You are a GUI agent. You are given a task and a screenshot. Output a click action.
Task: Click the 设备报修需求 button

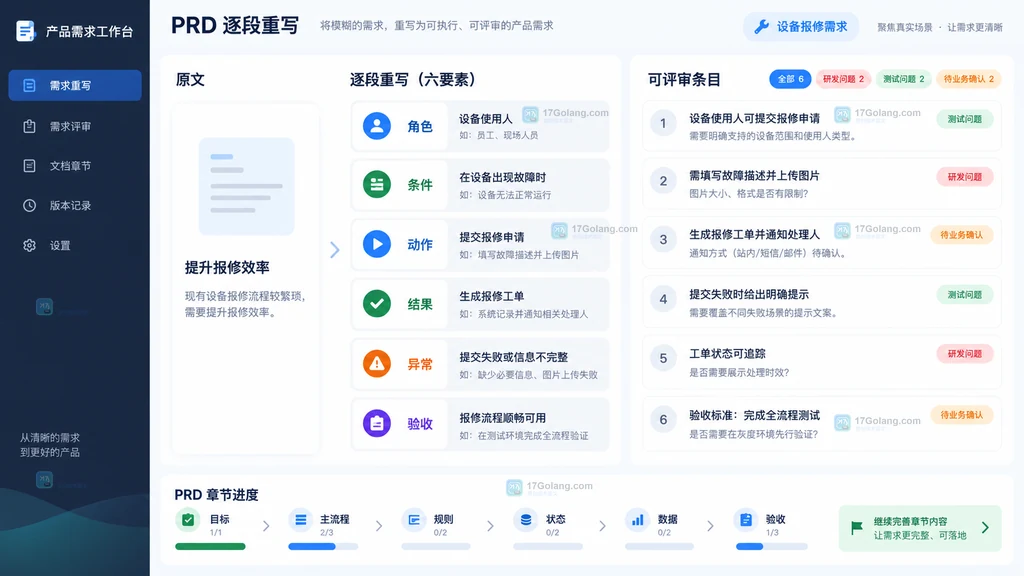(x=801, y=27)
